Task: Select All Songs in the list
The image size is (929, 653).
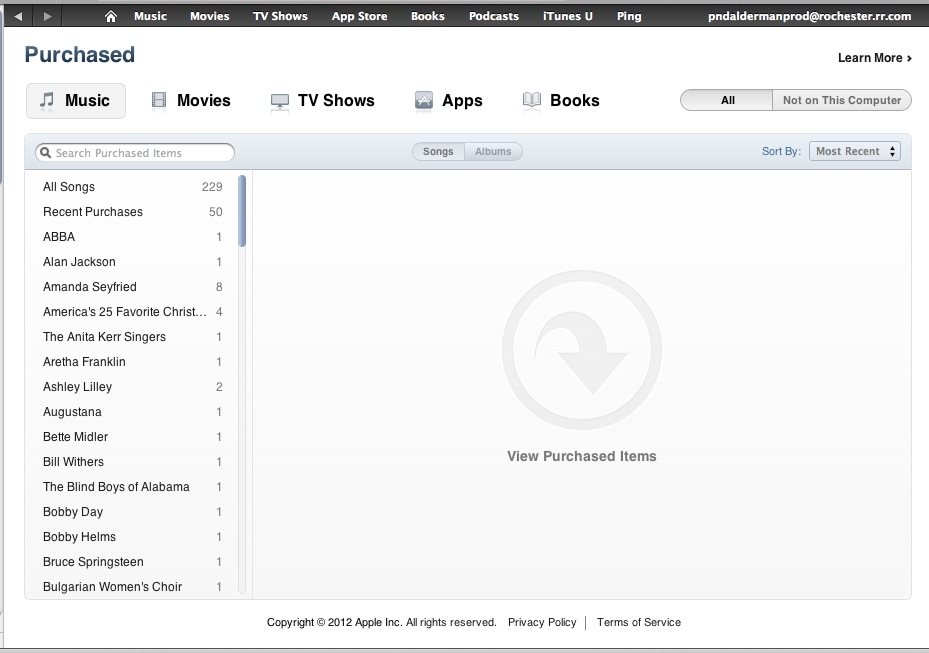Action: (x=133, y=187)
